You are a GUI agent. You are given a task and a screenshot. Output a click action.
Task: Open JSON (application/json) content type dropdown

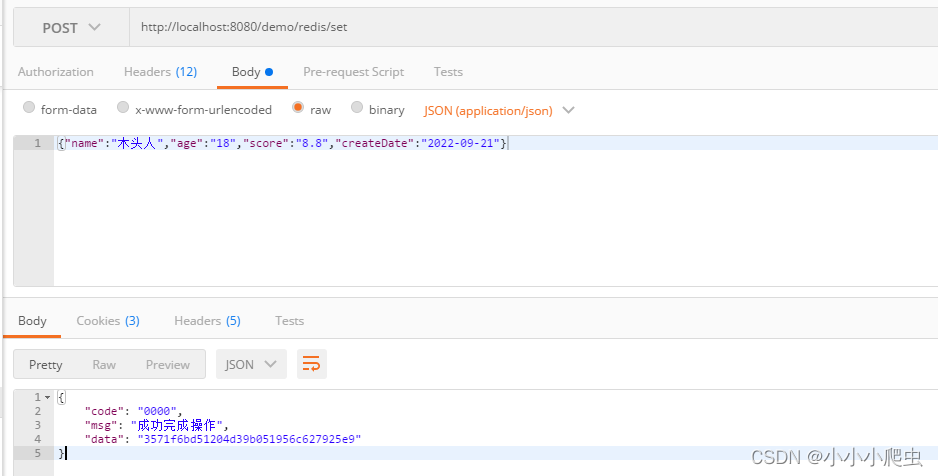point(499,111)
